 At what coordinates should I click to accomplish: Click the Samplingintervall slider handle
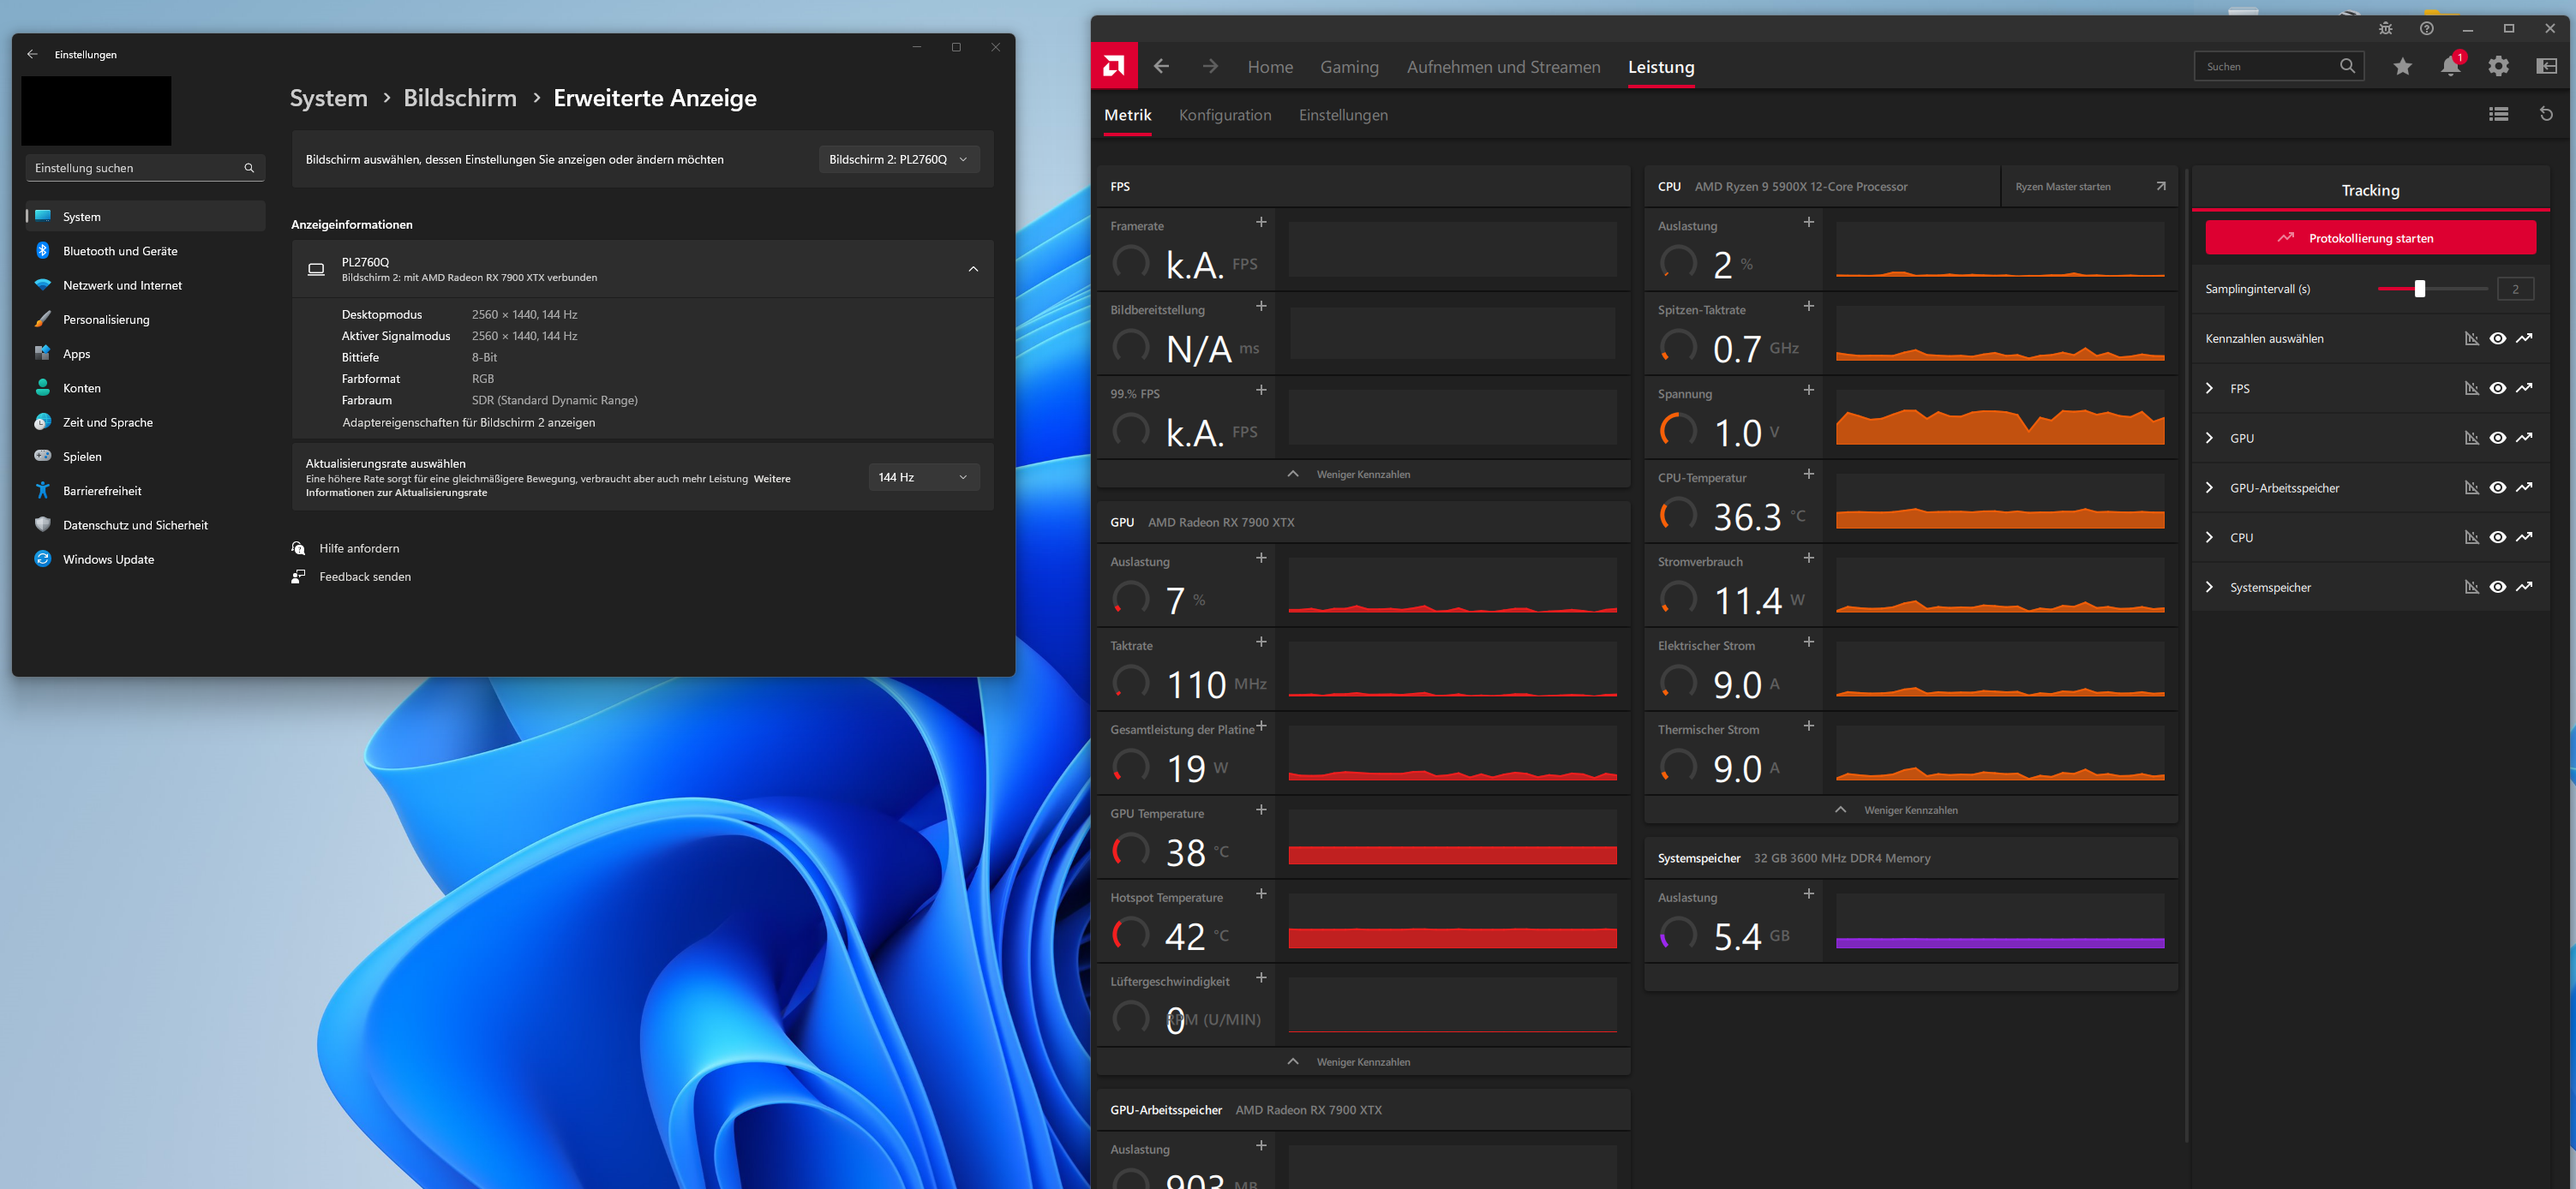(2419, 289)
